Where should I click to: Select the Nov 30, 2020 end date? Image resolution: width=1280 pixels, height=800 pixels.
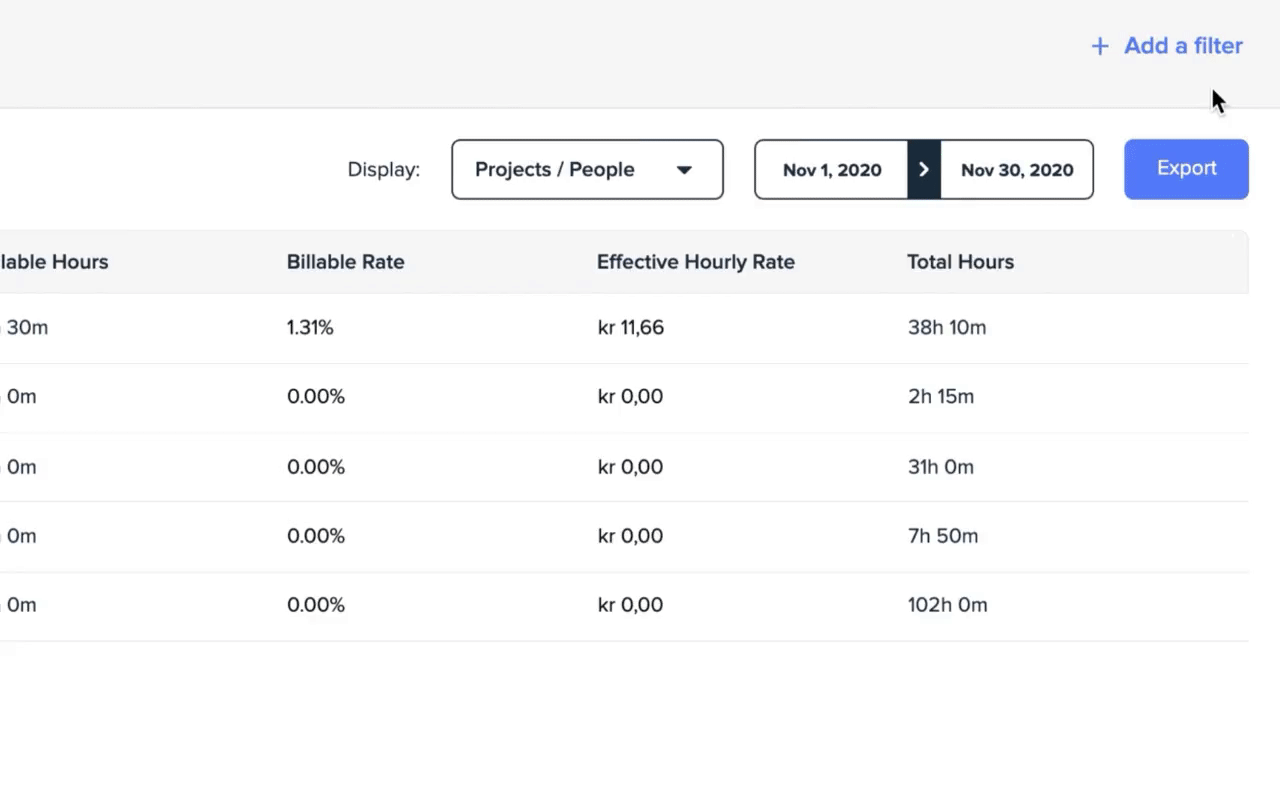click(1016, 170)
